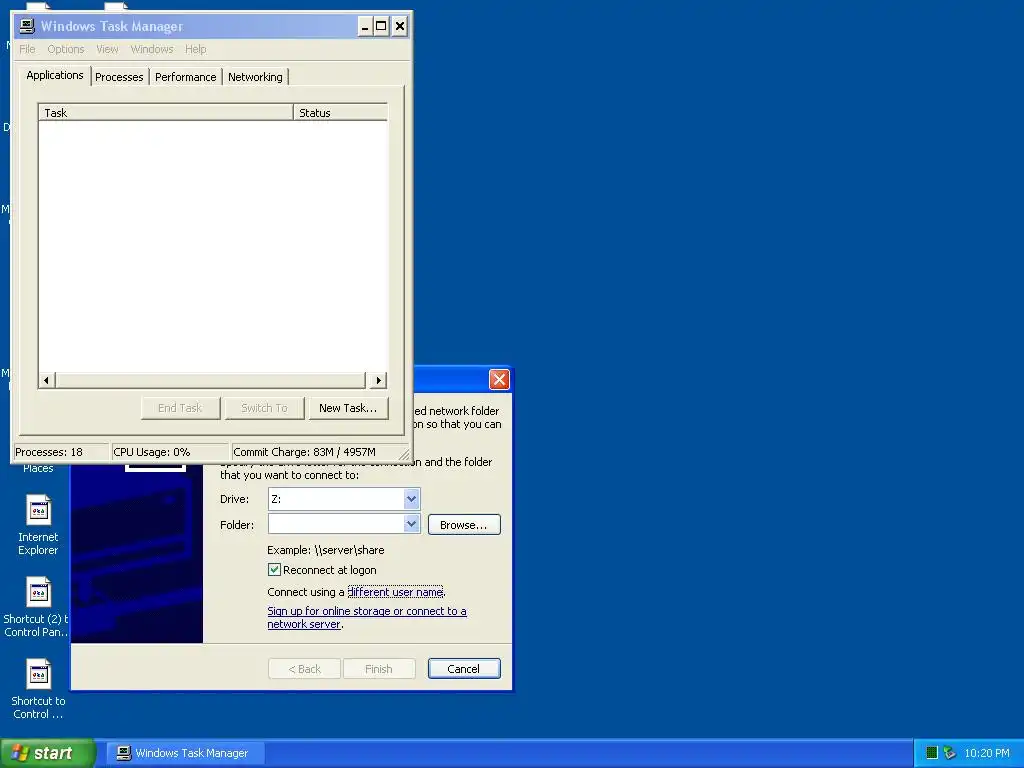
Task: Close the Map Network Drive dialog
Action: coord(499,379)
